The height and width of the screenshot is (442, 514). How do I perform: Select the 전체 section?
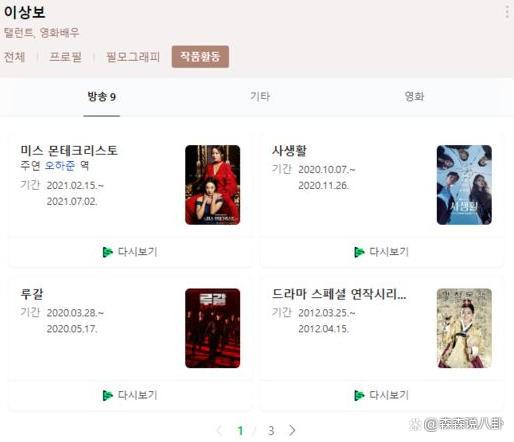14,57
